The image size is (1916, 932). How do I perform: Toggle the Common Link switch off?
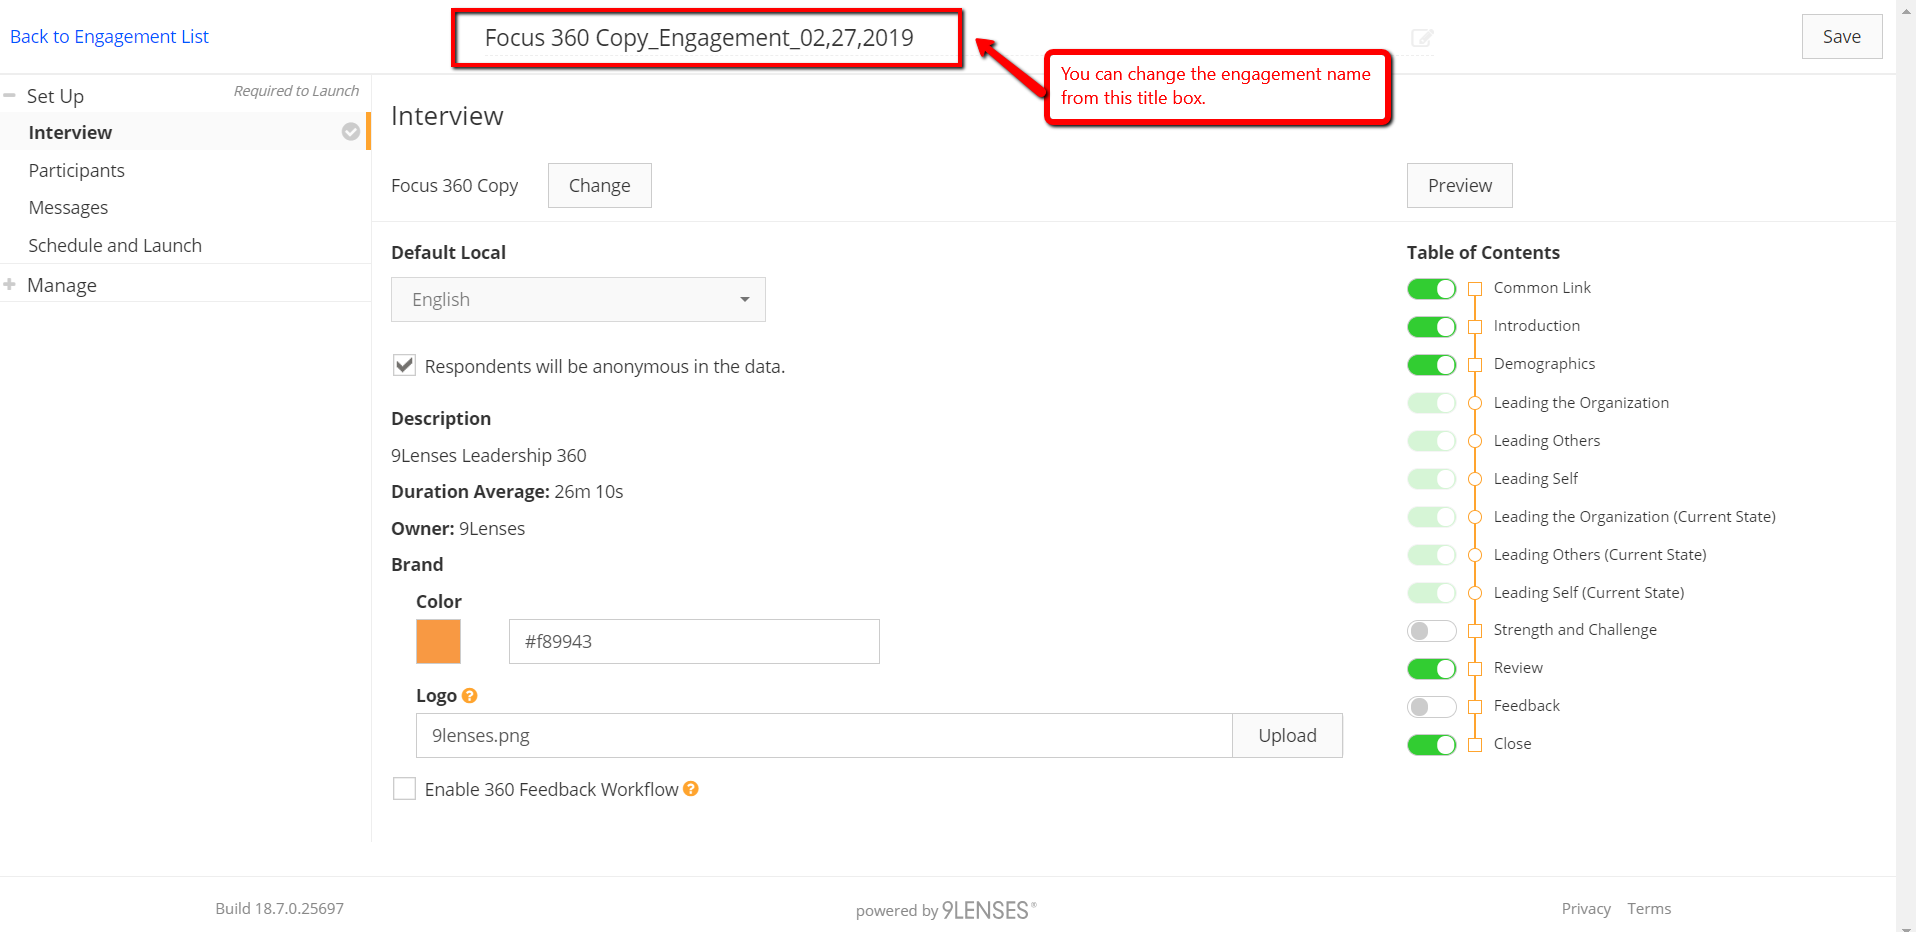click(1432, 289)
